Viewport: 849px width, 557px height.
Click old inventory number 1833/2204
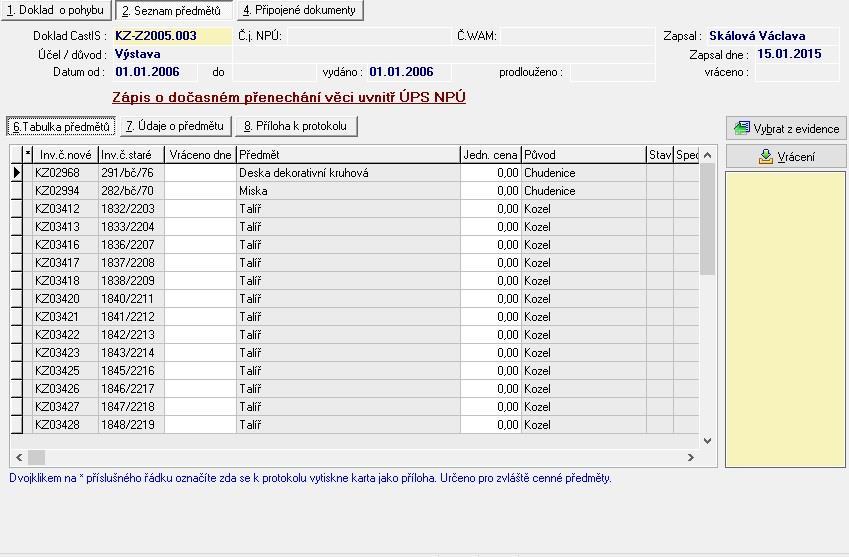(132, 226)
